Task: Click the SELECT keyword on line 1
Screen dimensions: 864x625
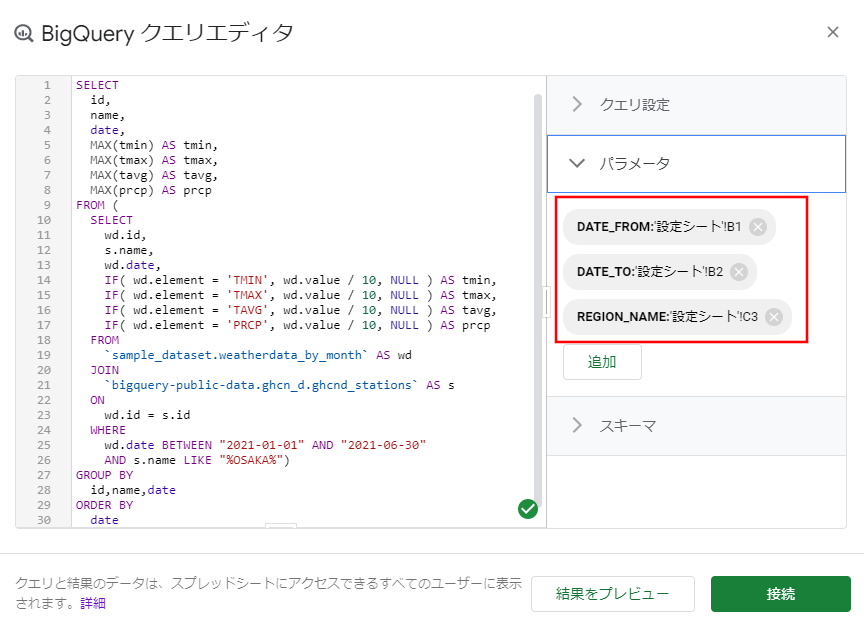Action: [97, 85]
